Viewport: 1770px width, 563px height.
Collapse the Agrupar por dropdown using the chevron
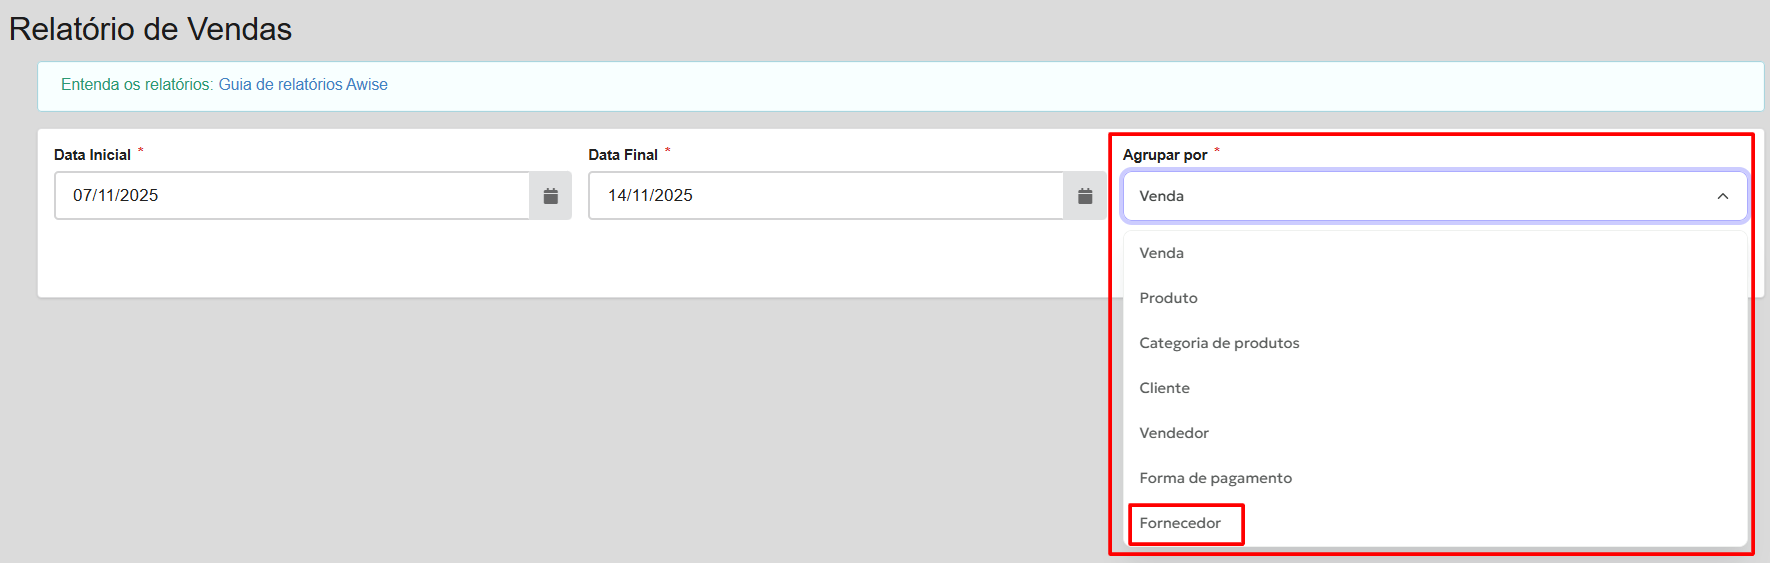(1722, 196)
